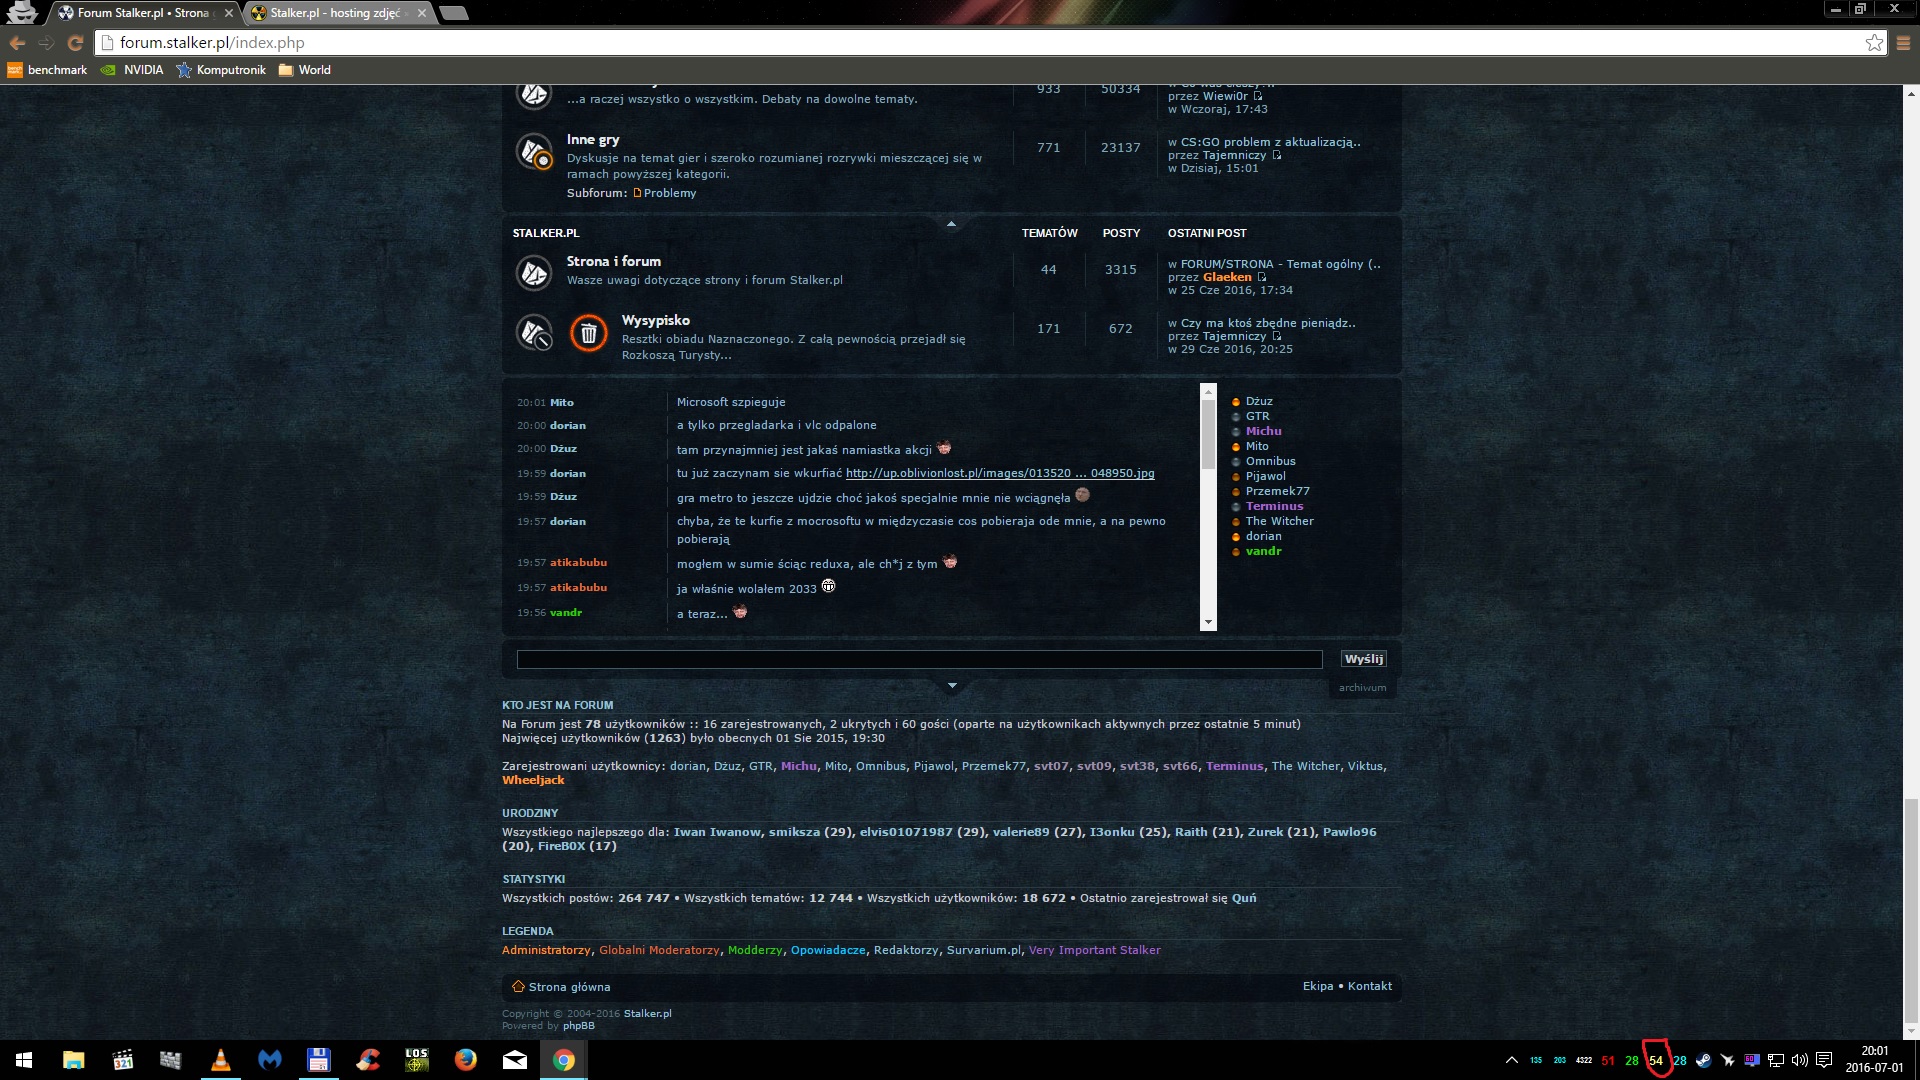This screenshot has height=1080, width=1920.
Task: Open birthday user smiksza profile
Action: (x=794, y=832)
